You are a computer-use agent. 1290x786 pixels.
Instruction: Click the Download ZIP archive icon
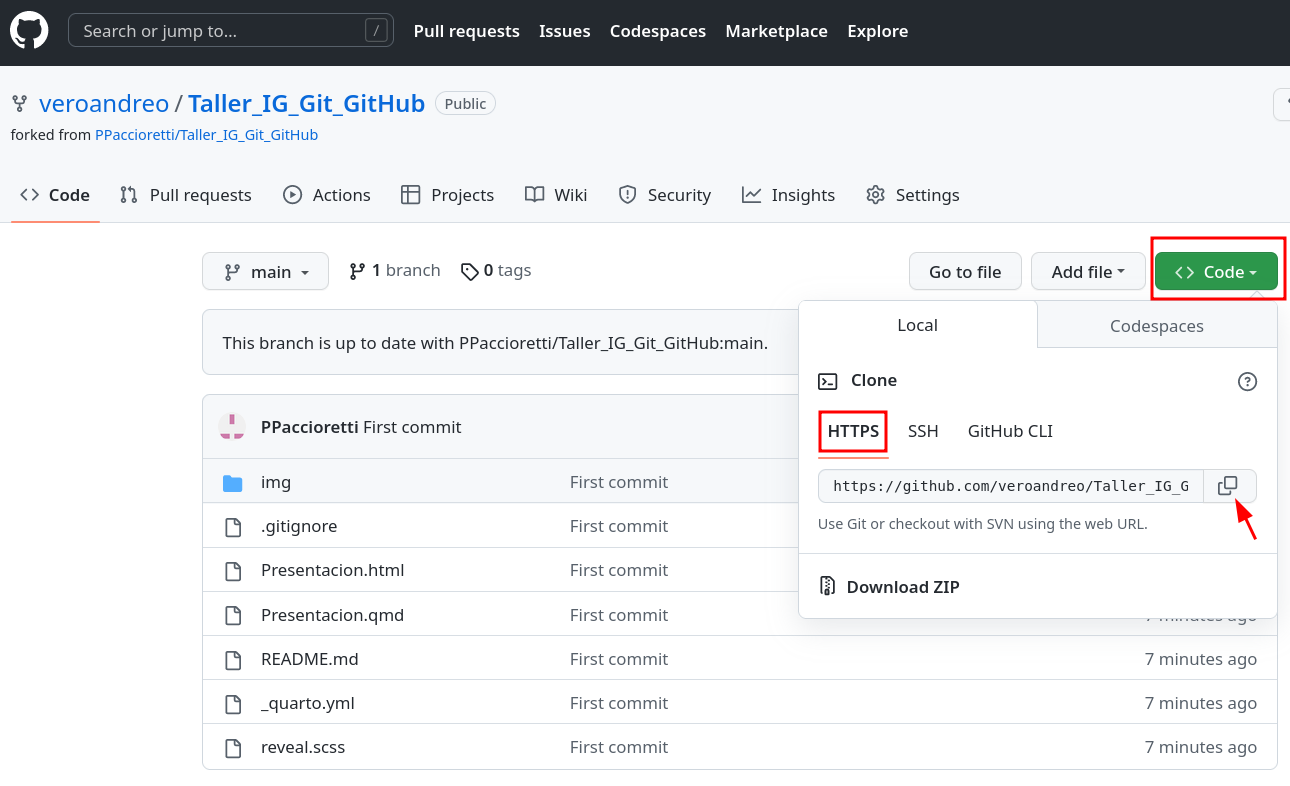click(827, 586)
